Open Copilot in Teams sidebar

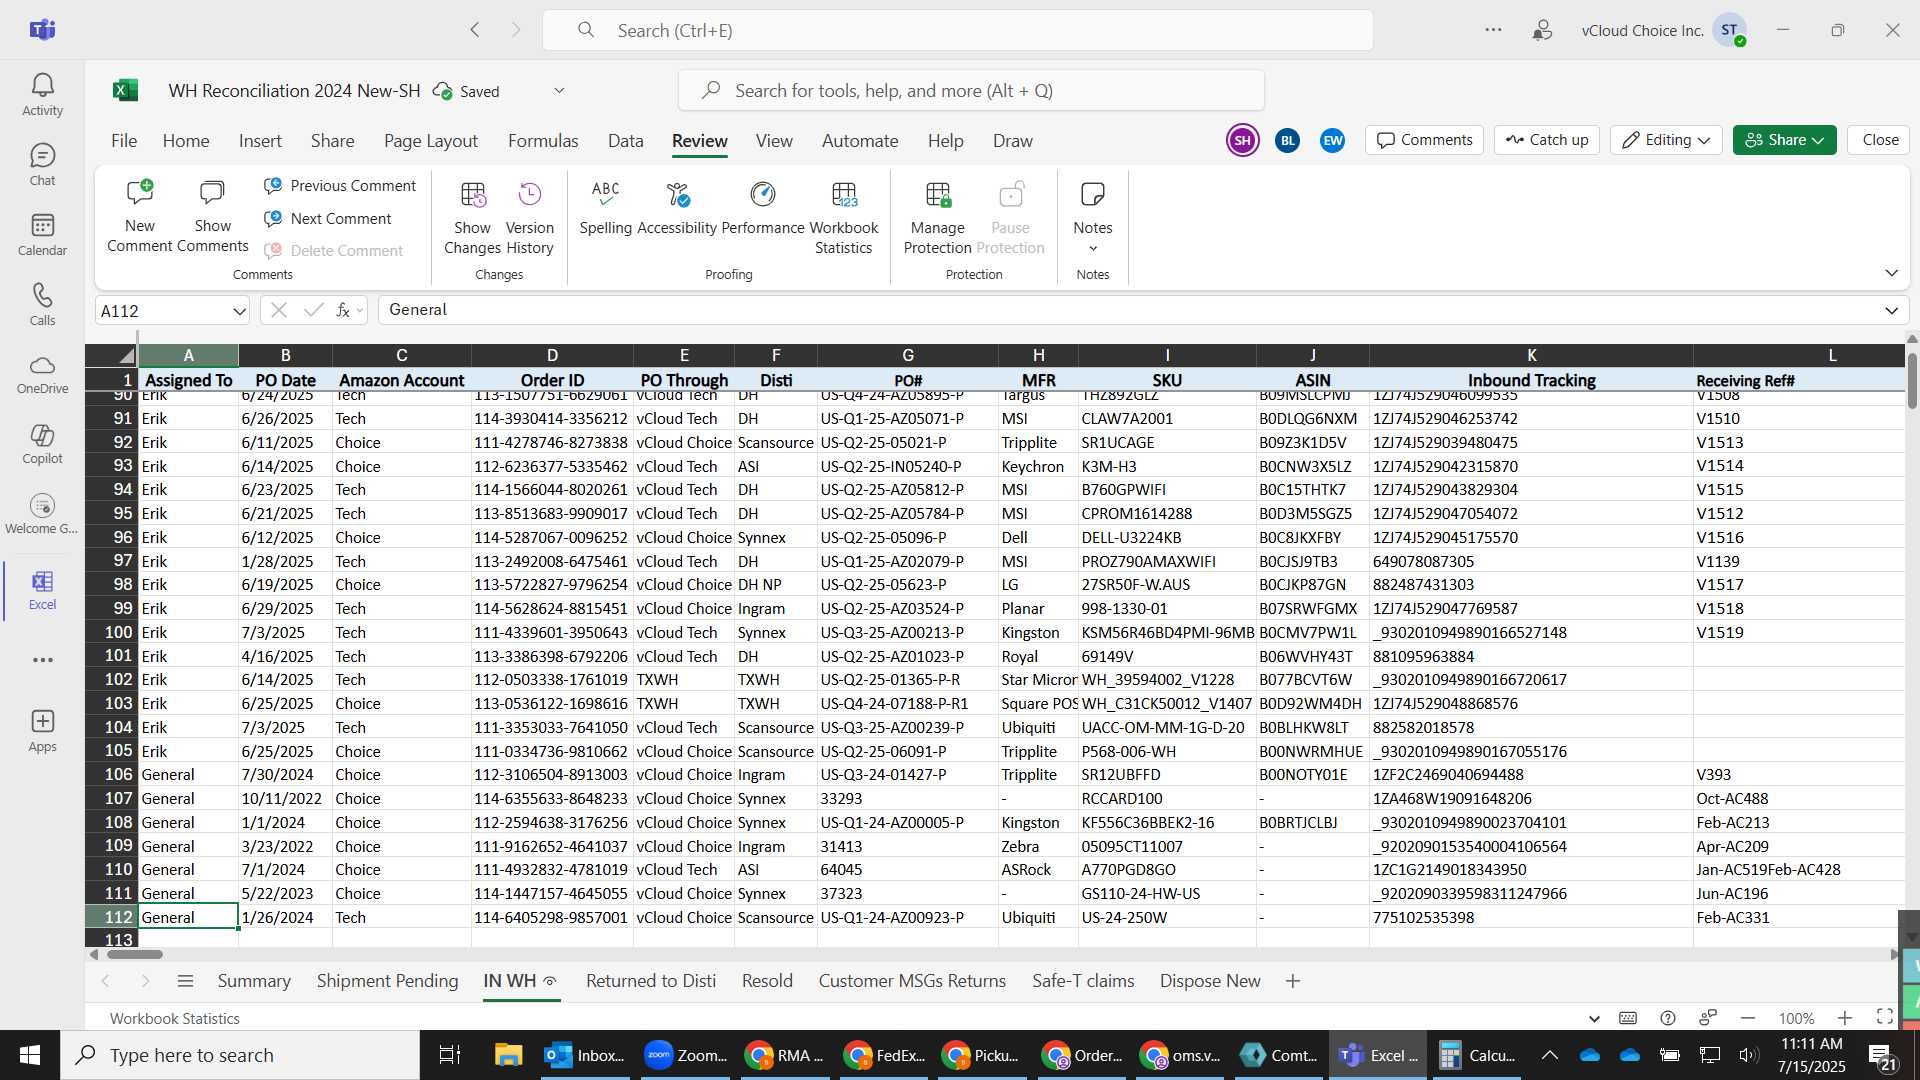coord(42,445)
